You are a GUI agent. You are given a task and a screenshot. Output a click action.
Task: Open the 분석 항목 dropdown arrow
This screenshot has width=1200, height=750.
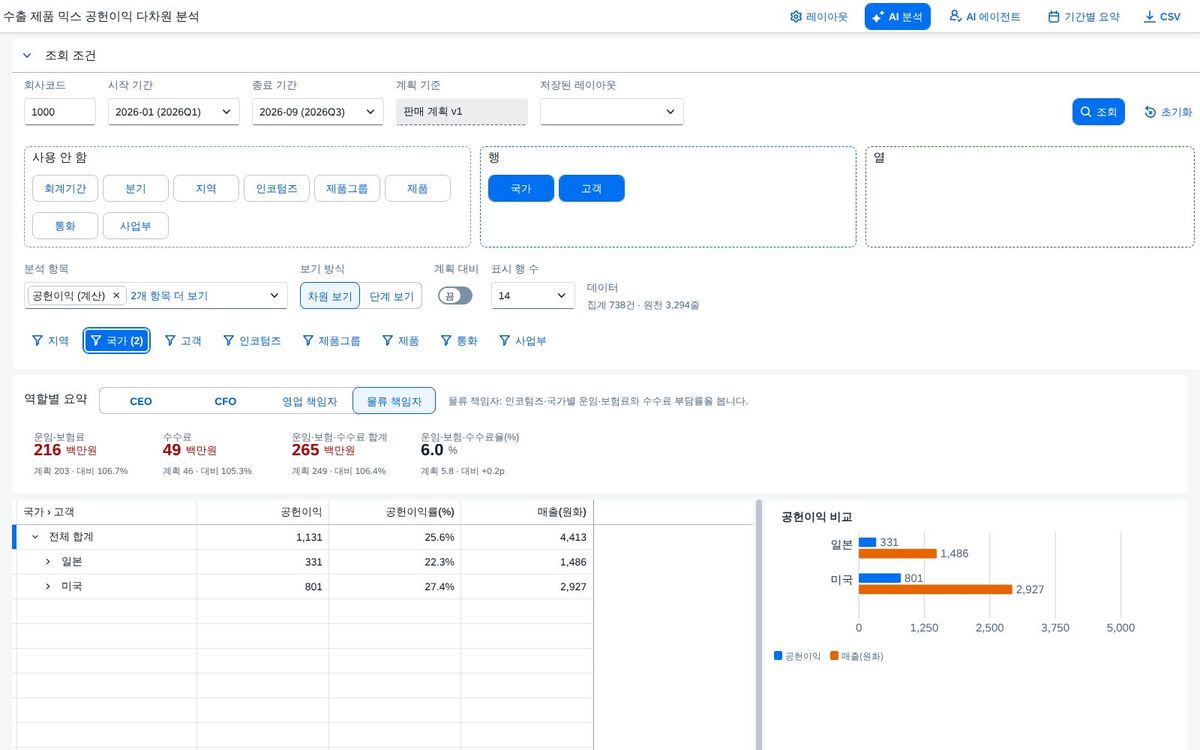275,296
